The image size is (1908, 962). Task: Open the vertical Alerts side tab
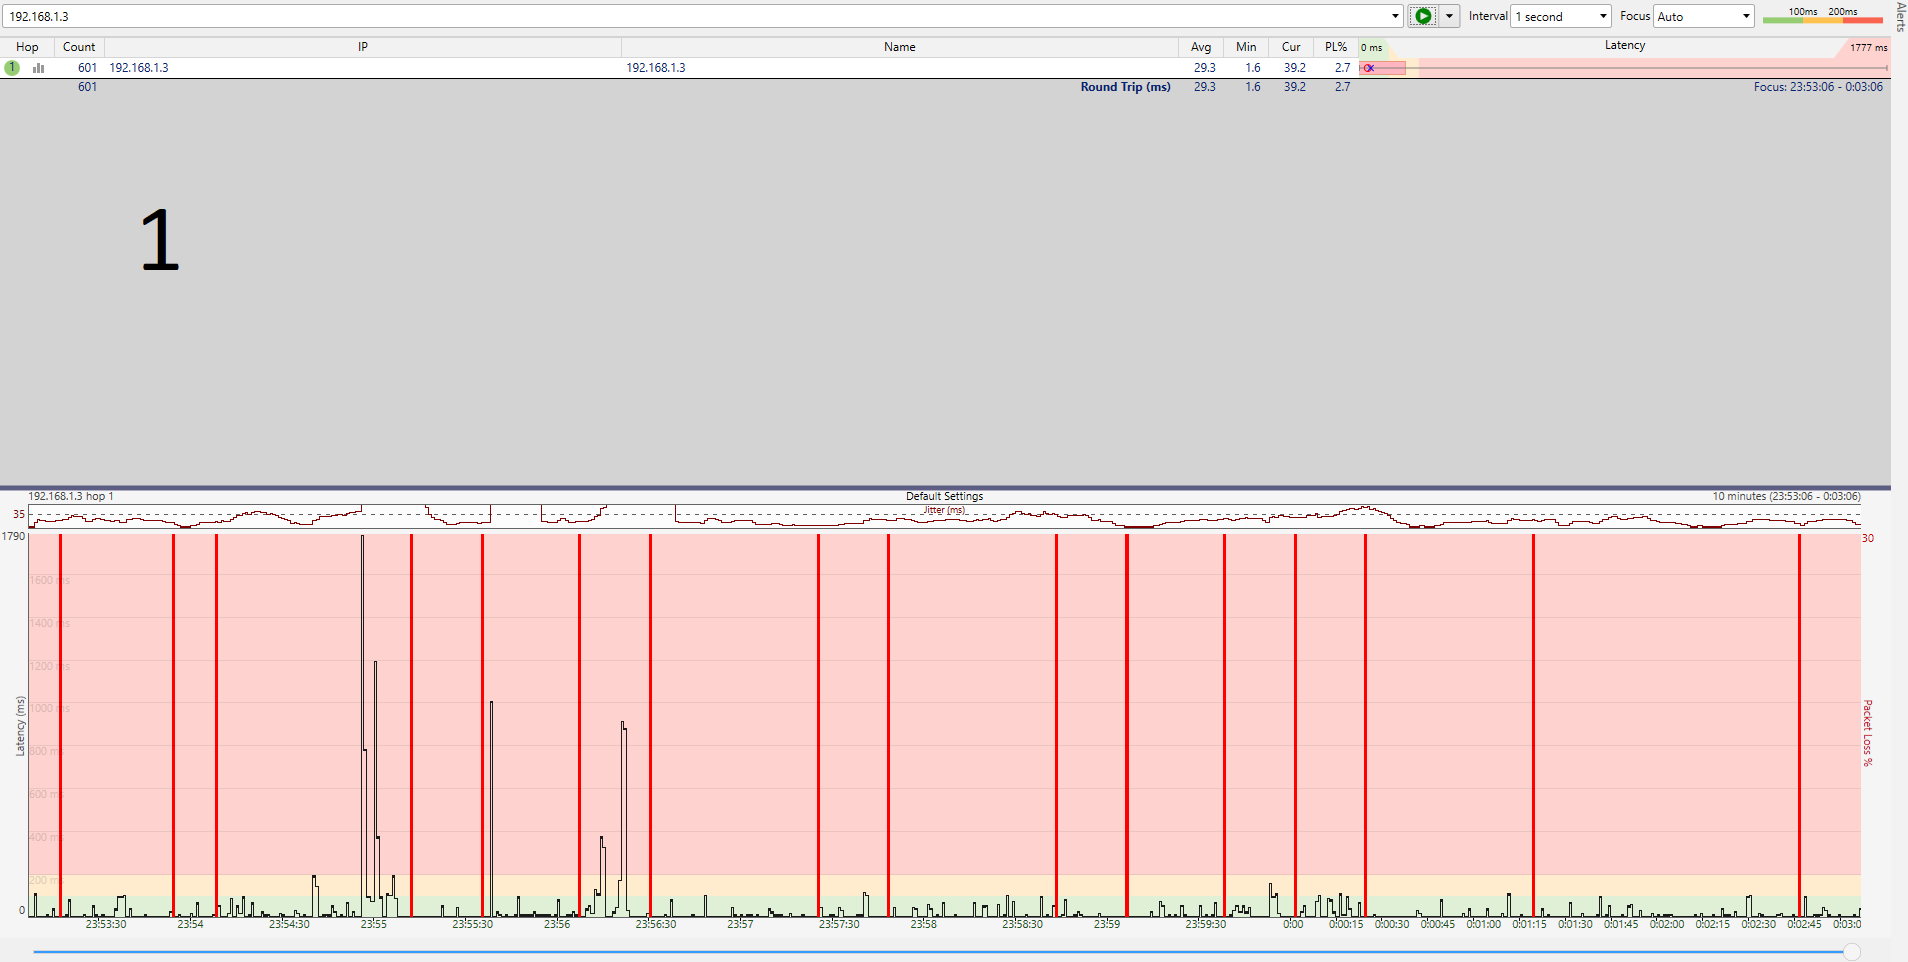(x=1900, y=17)
